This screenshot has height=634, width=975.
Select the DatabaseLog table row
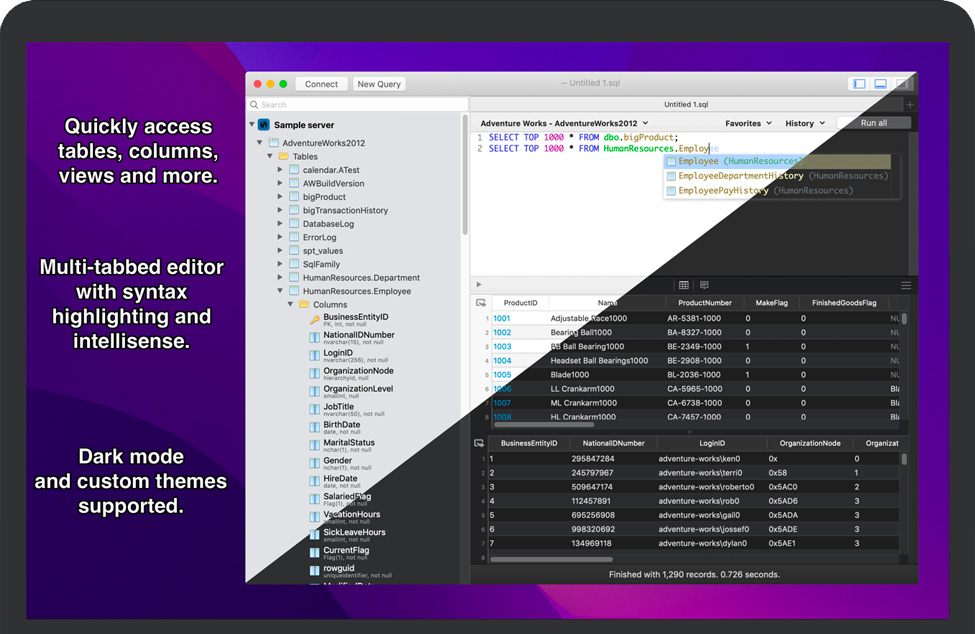328,224
